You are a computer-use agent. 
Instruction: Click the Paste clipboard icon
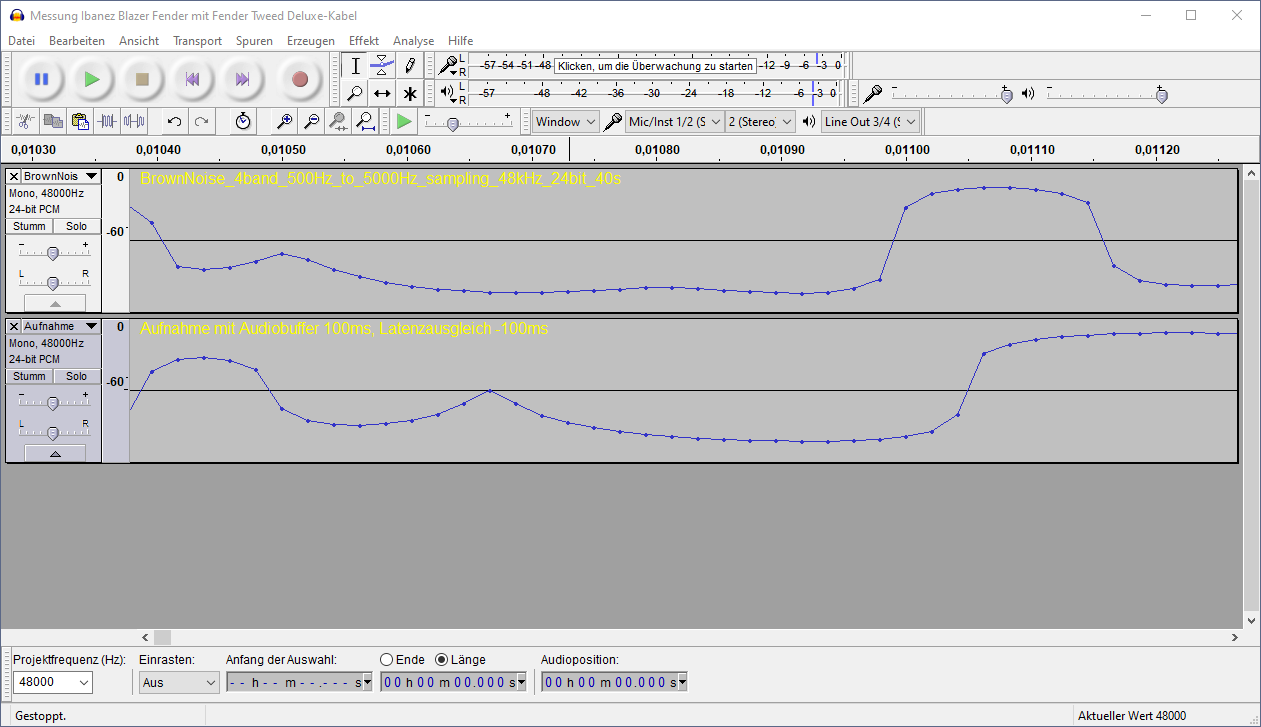click(81, 121)
